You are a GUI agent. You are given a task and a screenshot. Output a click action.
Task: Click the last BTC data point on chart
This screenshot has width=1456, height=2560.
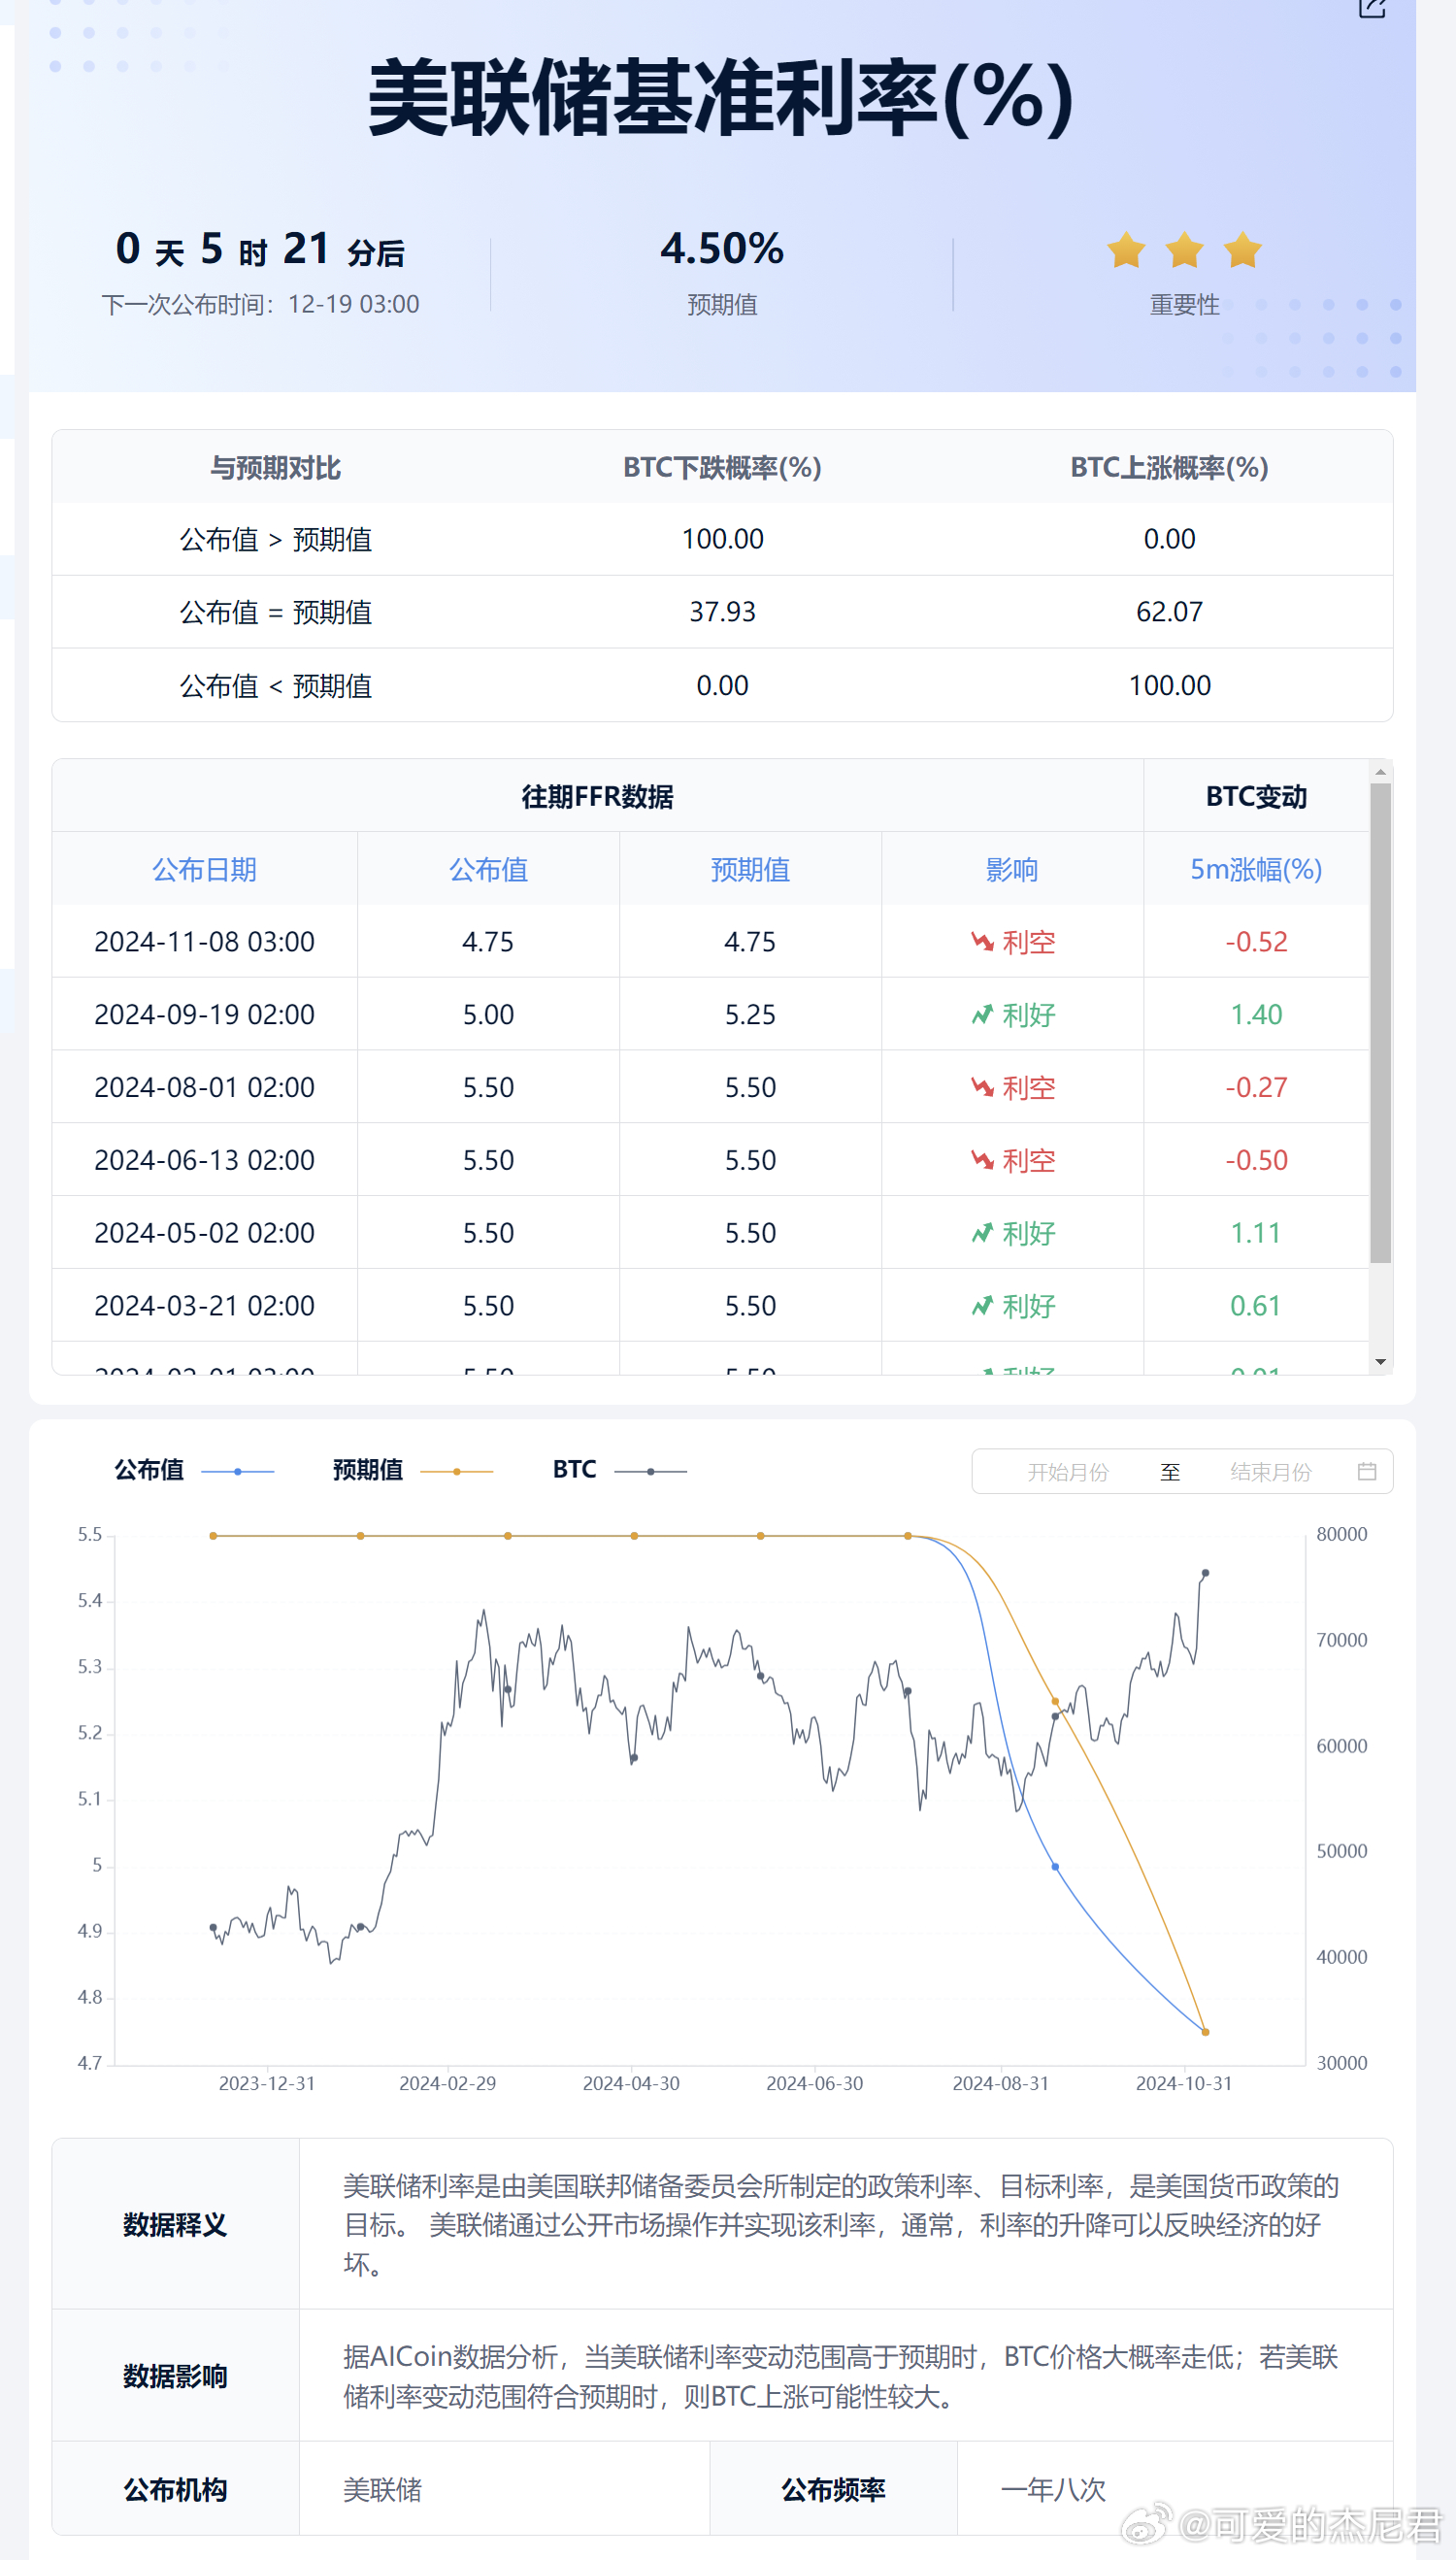1205,1573
